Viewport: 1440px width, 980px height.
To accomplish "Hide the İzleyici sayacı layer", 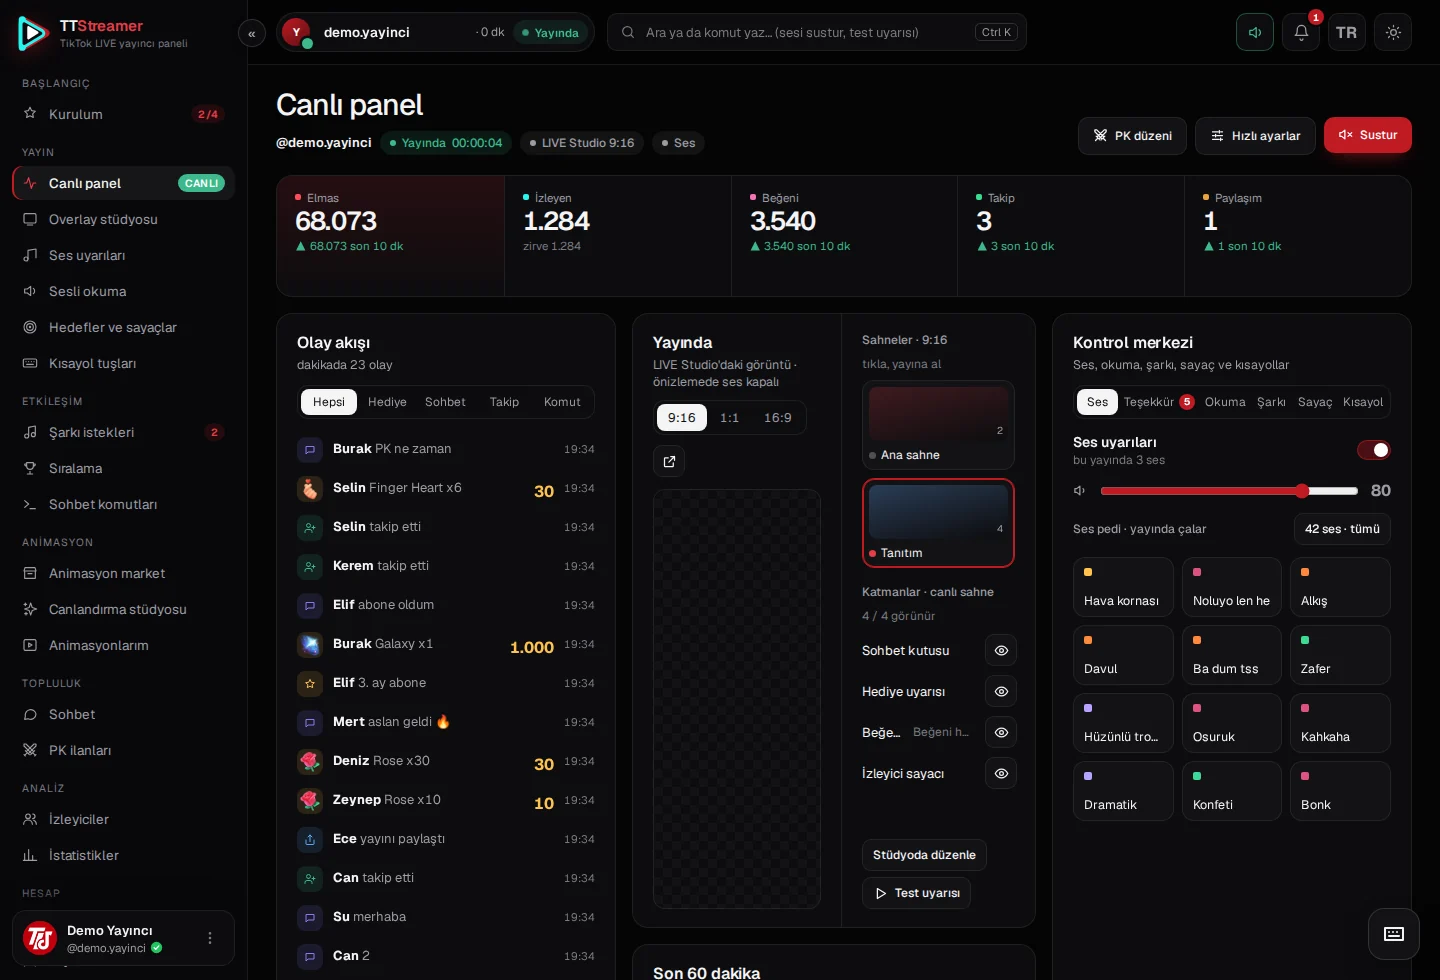I will tap(1001, 773).
